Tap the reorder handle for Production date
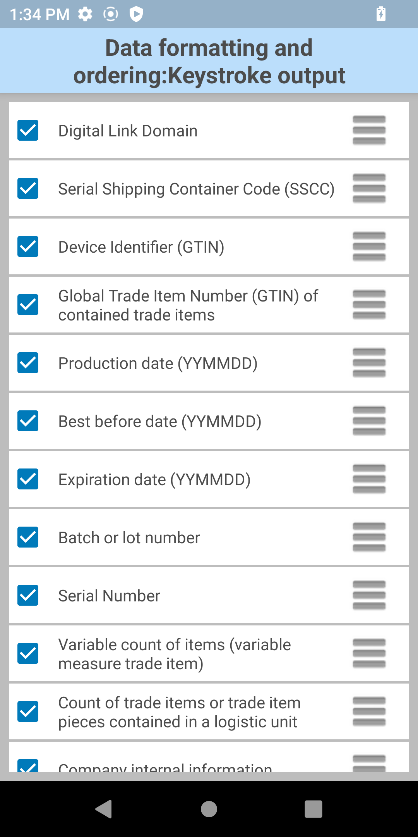Image resolution: width=418 pixels, height=837 pixels. pyautogui.click(x=369, y=363)
